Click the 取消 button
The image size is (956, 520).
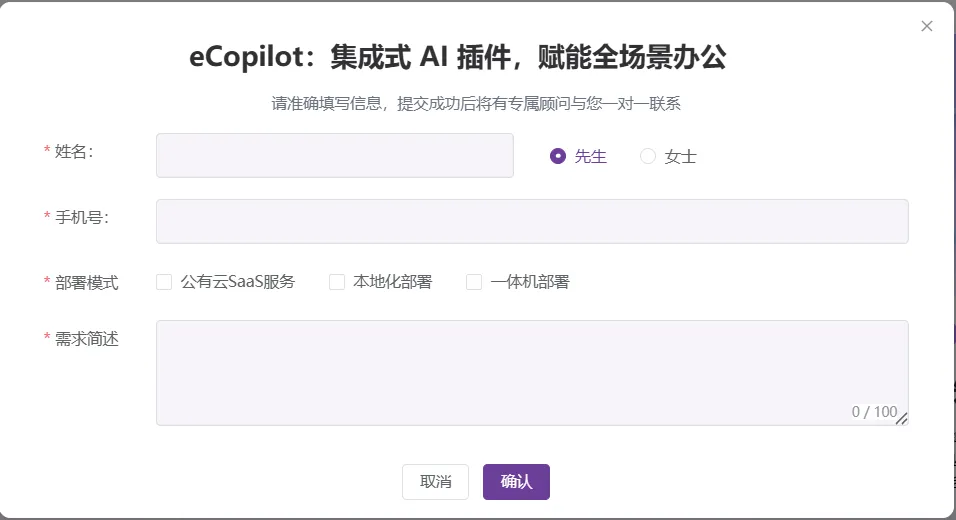click(x=435, y=482)
